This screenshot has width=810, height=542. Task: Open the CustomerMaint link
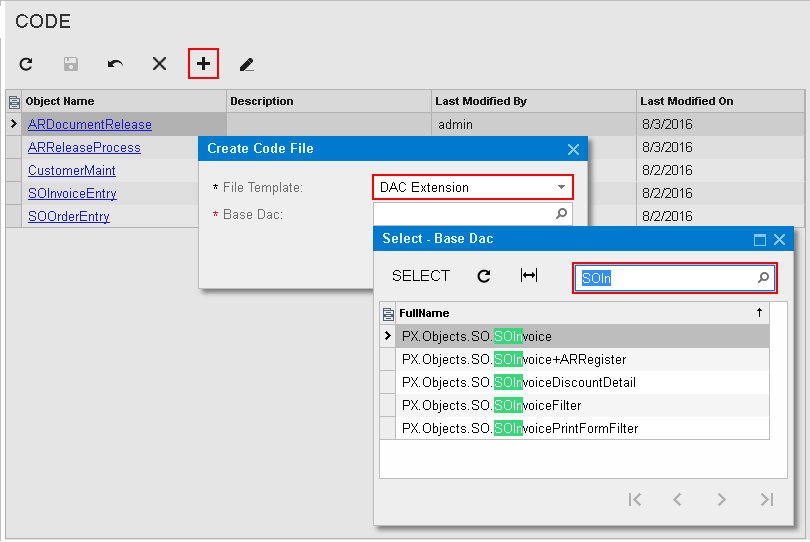tap(72, 171)
